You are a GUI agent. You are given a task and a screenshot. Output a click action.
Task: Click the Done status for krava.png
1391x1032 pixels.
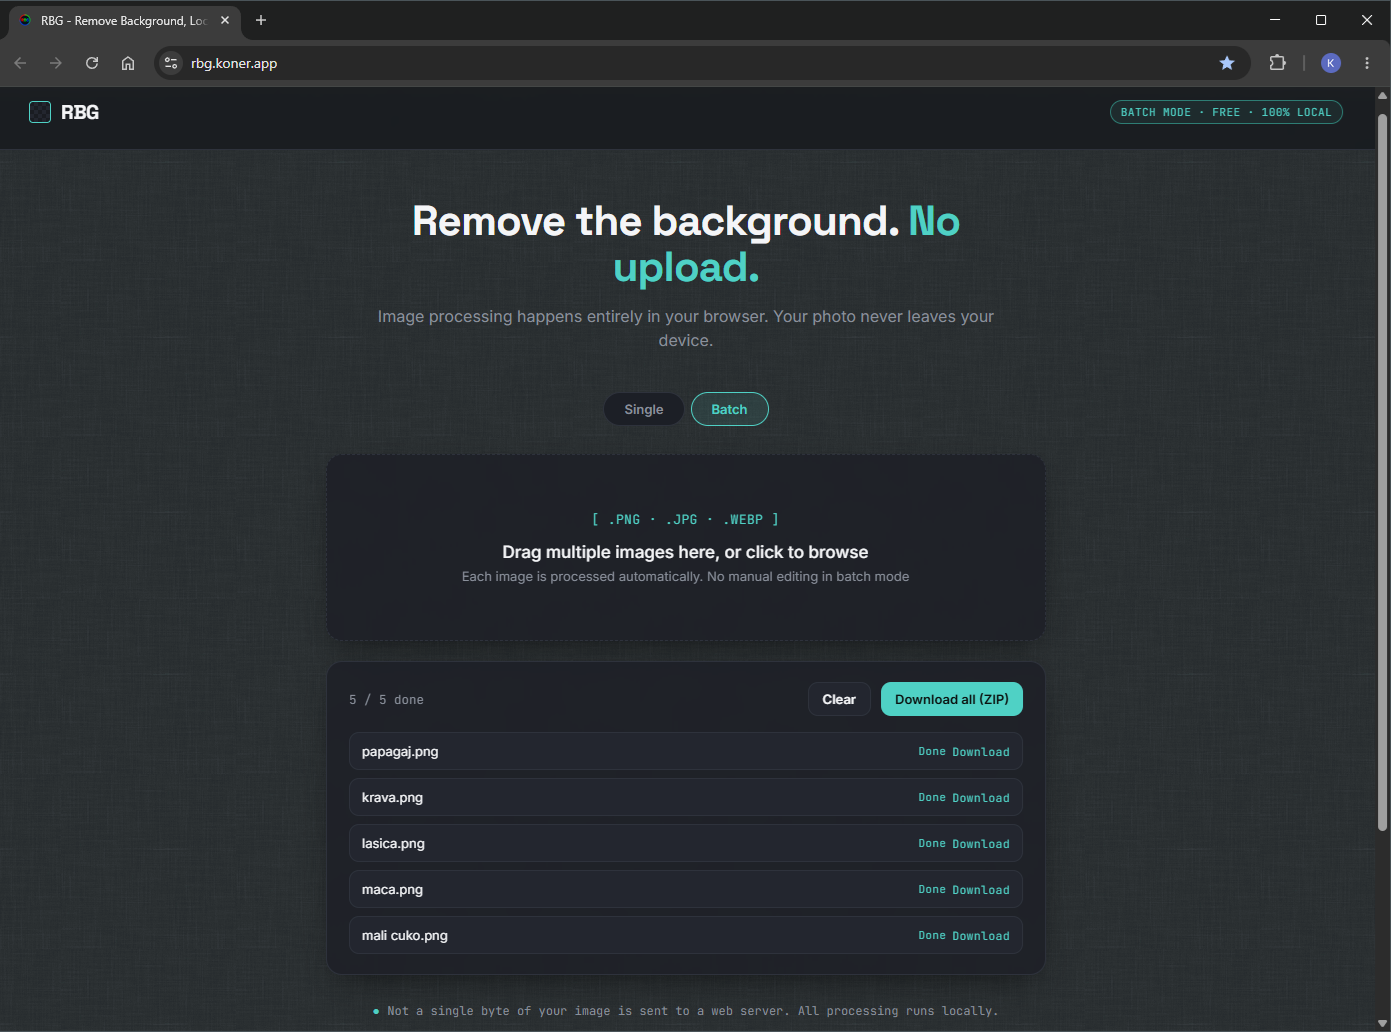click(x=932, y=798)
